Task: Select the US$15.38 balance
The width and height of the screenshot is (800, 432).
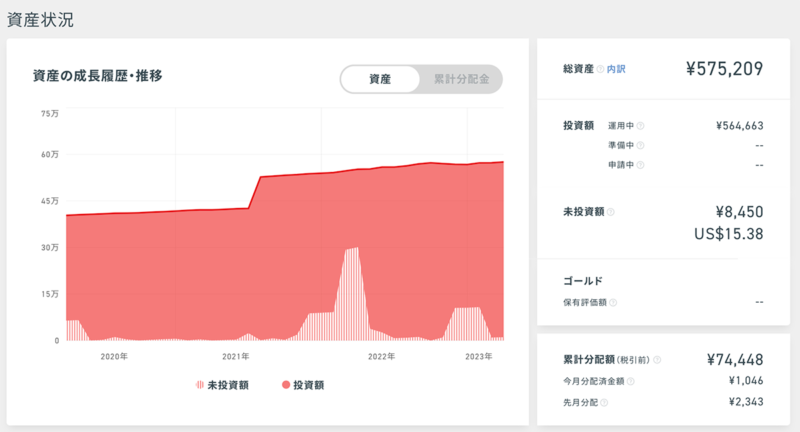Action: (729, 234)
